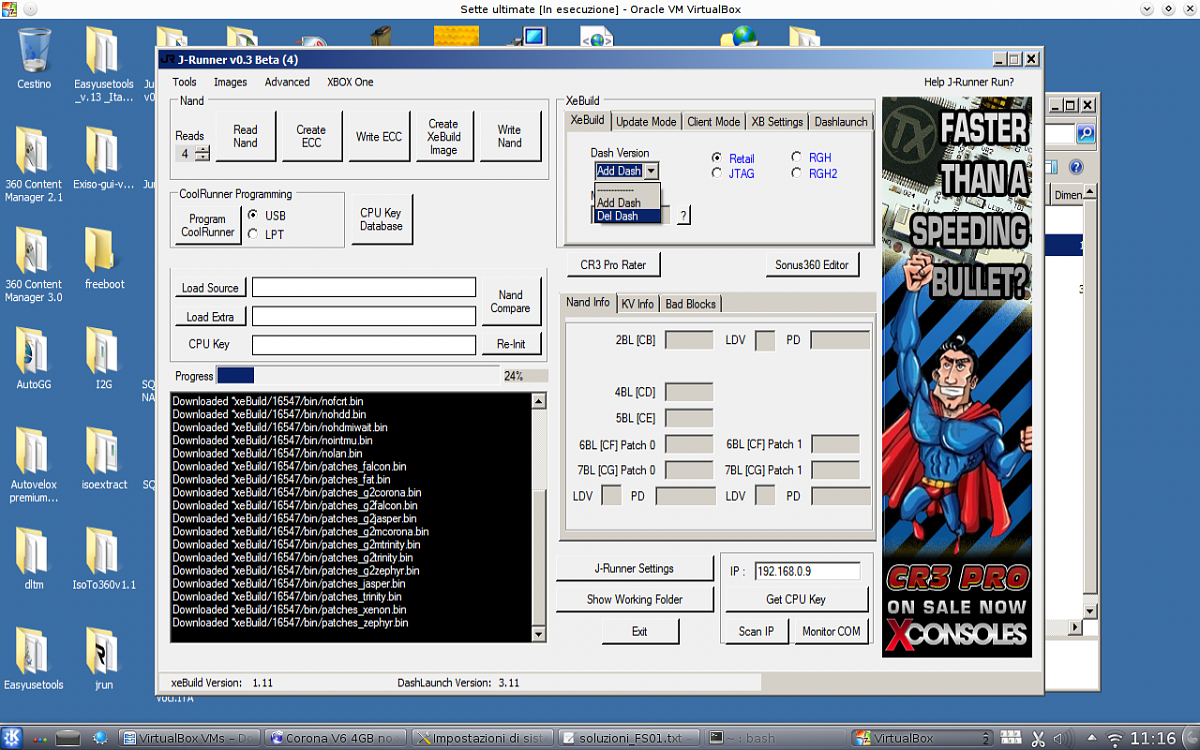Expand the Dash Version combo box arrow
Viewport: 1200px width, 750px height.
pyautogui.click(x=651, y=171)
